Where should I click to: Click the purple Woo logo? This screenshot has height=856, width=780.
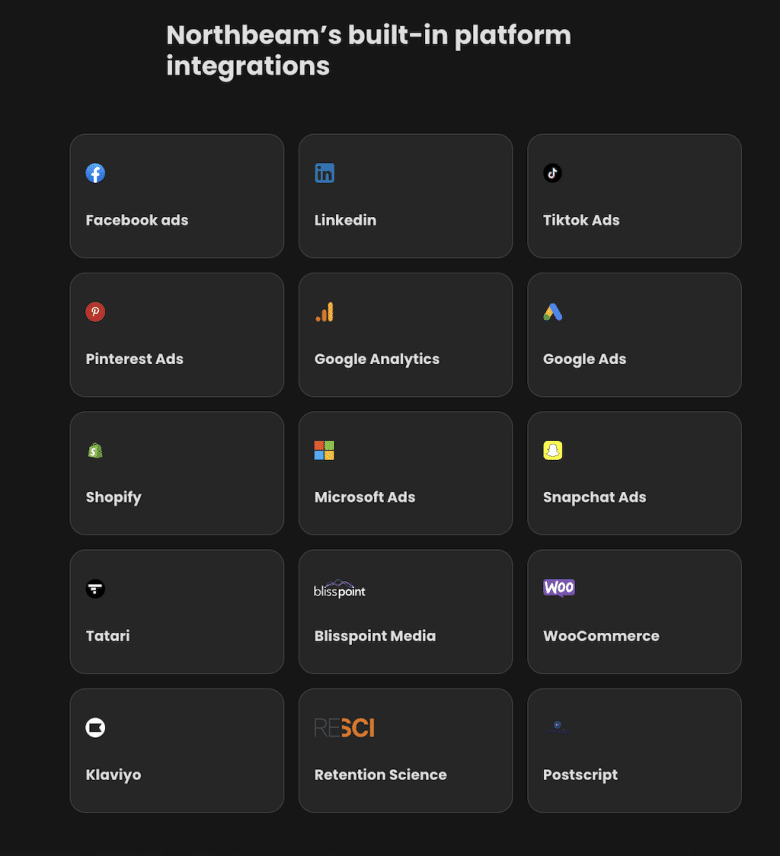559,588
